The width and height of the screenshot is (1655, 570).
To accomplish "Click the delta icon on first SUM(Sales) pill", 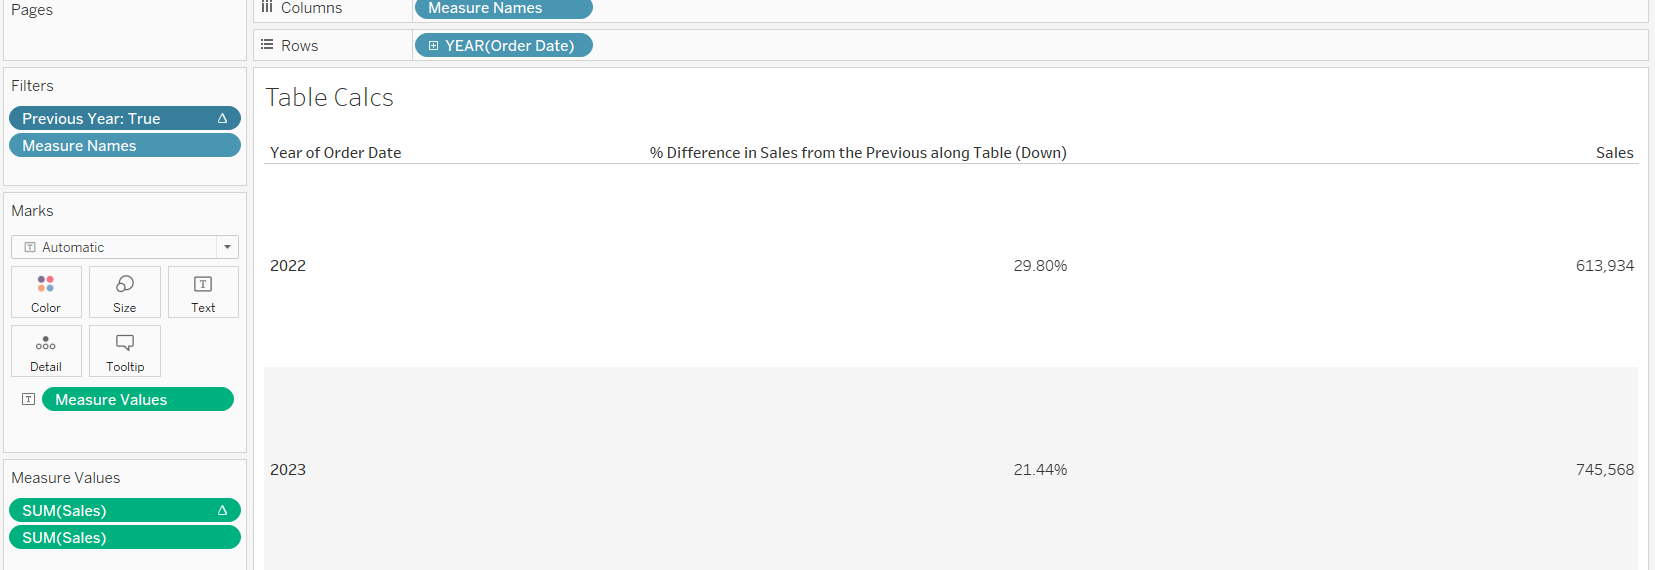I will click(x=223, y=510).
